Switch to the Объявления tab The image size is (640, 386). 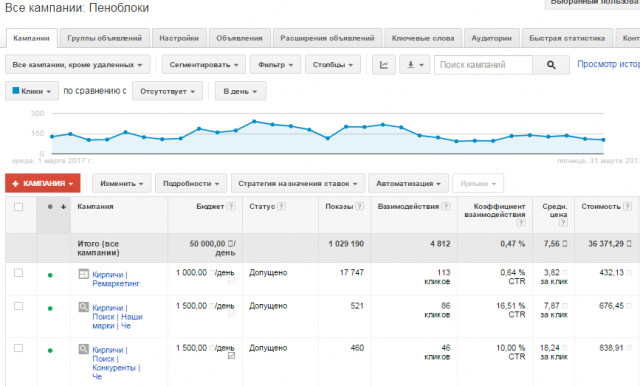coord(240,38)
